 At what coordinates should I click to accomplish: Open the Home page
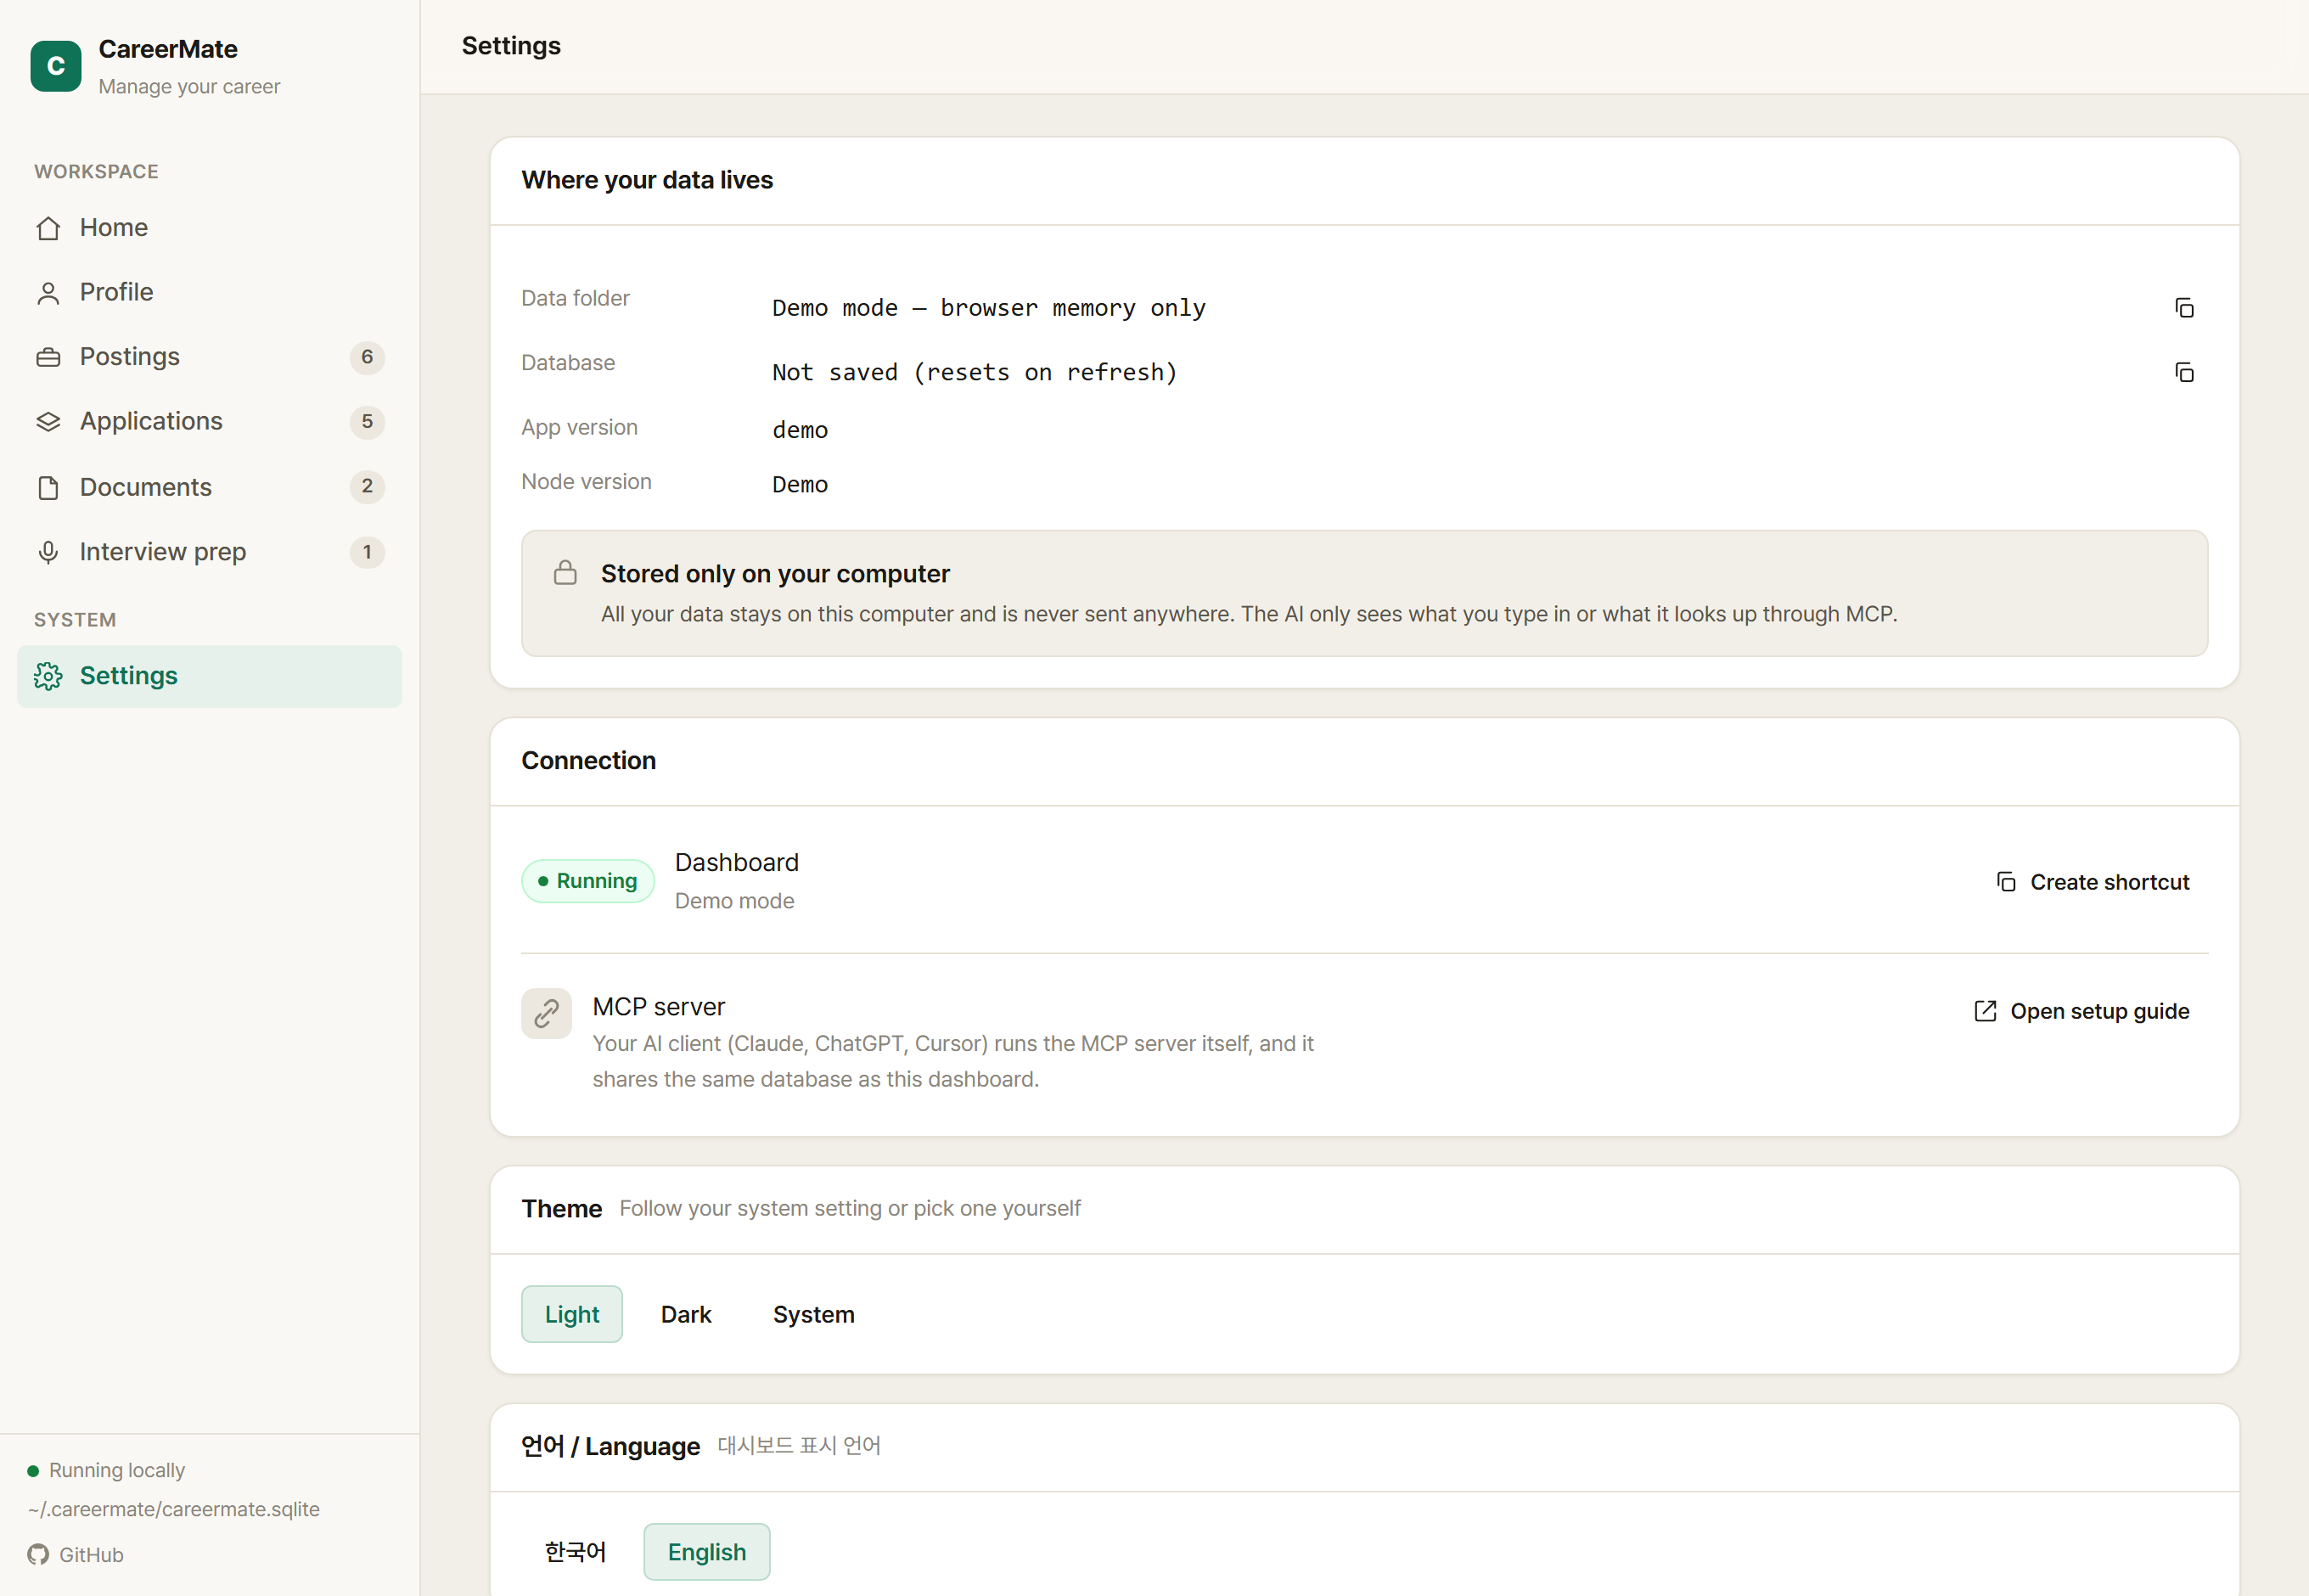tap(210, 228)
